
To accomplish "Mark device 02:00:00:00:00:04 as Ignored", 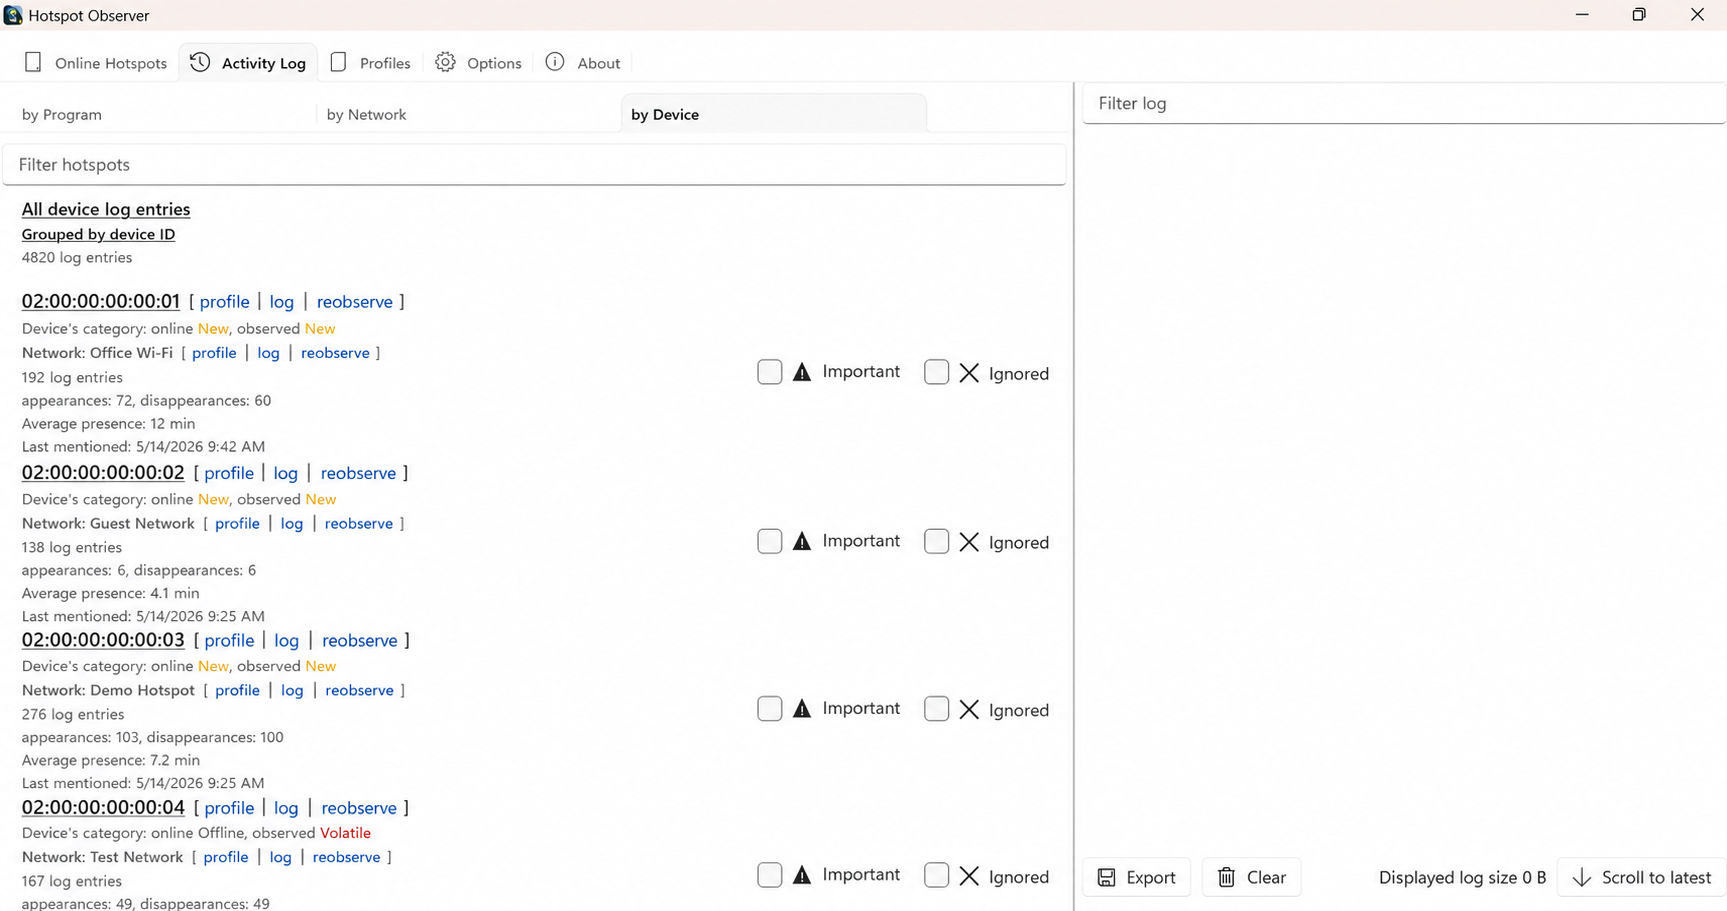I will click(937, 875).
